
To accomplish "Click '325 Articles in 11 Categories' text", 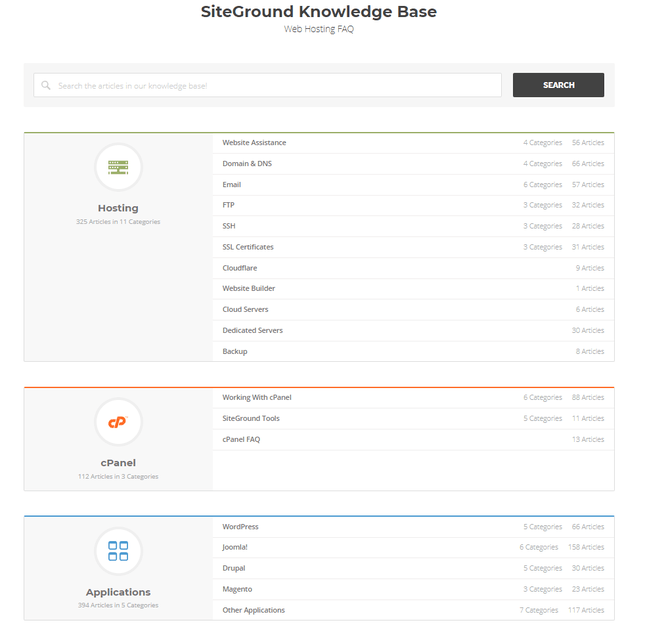I will pos(118,222).
